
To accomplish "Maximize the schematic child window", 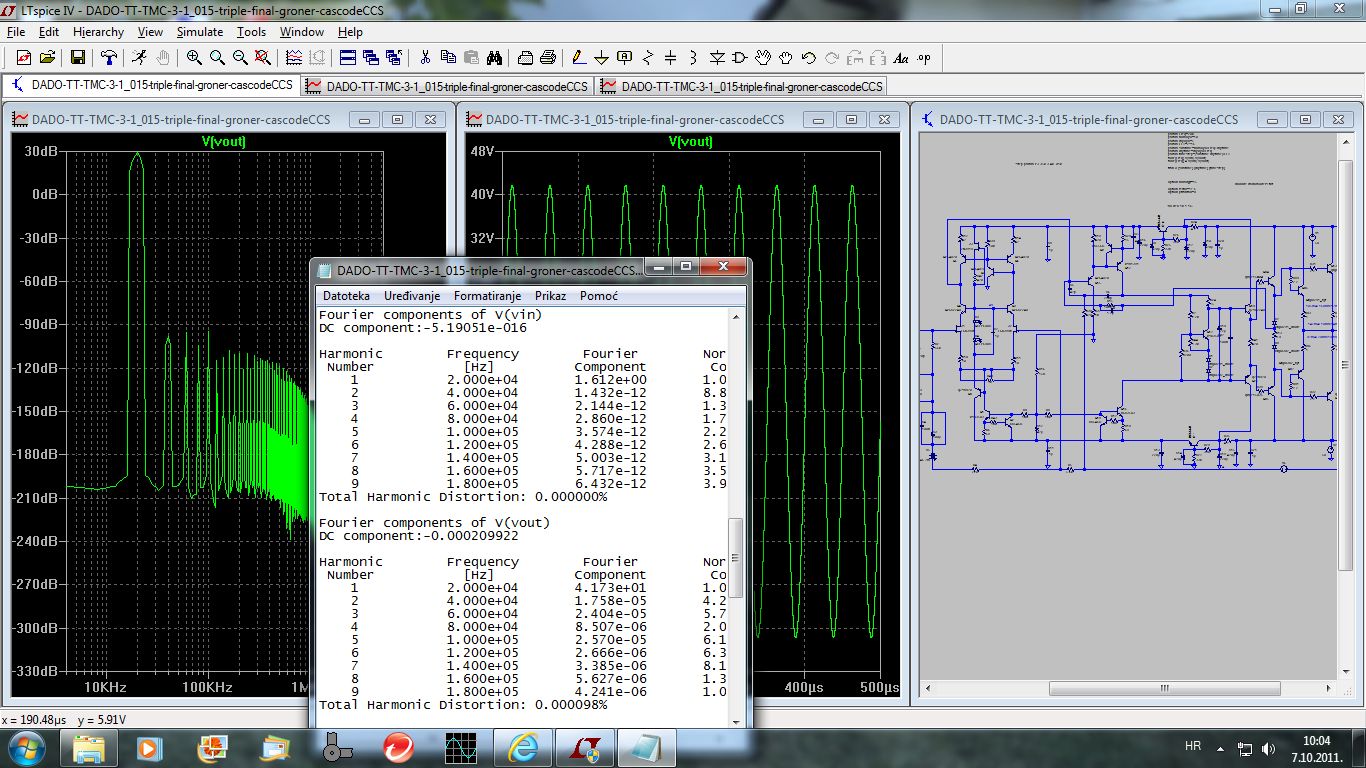I will [x=1305, y=119].
